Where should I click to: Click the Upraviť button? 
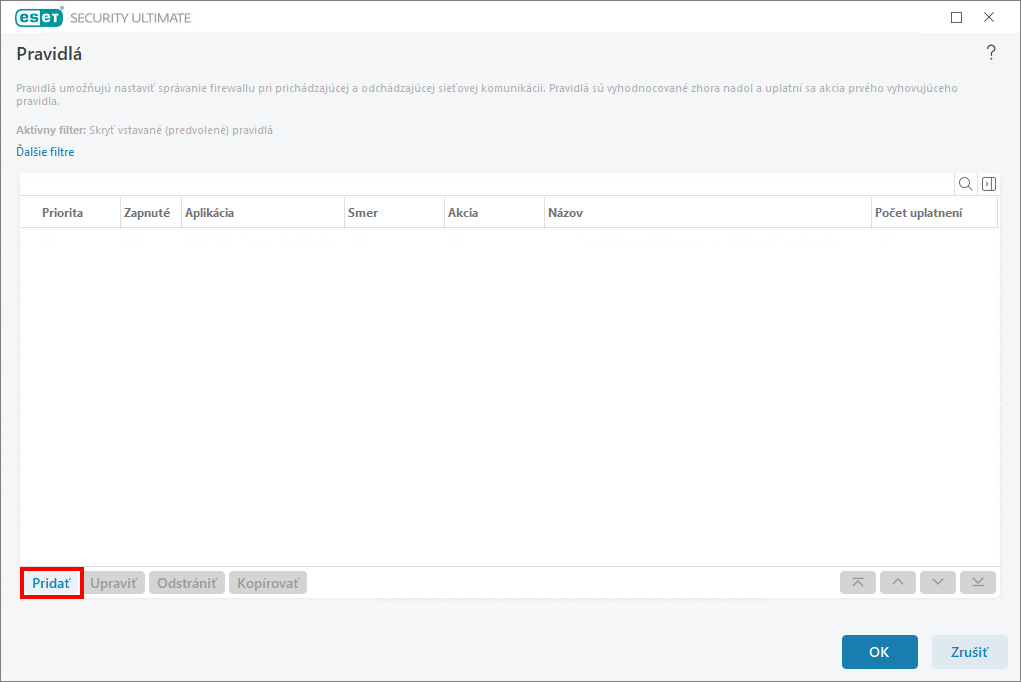115,583
